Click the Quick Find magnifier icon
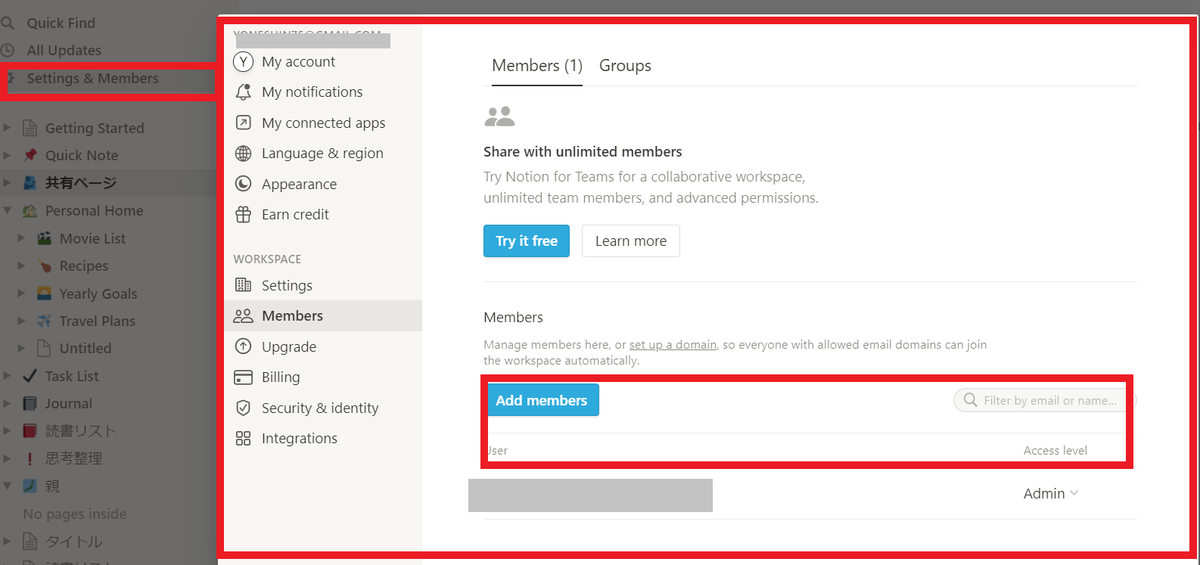 [x=8, y=22]
